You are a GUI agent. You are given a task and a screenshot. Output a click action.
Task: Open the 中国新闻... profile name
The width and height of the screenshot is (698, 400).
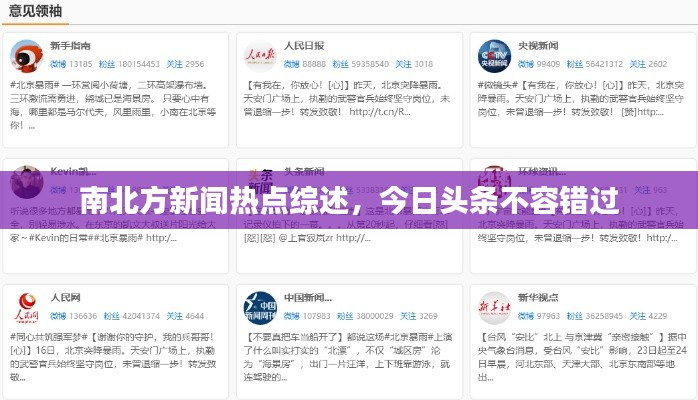pyautogui.click(x=308, y=297)
